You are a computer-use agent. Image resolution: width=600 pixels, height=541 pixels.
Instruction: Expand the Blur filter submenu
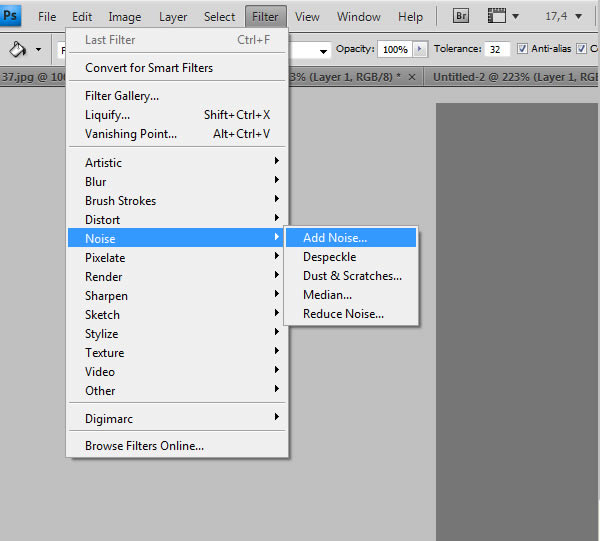coord(96,182)
